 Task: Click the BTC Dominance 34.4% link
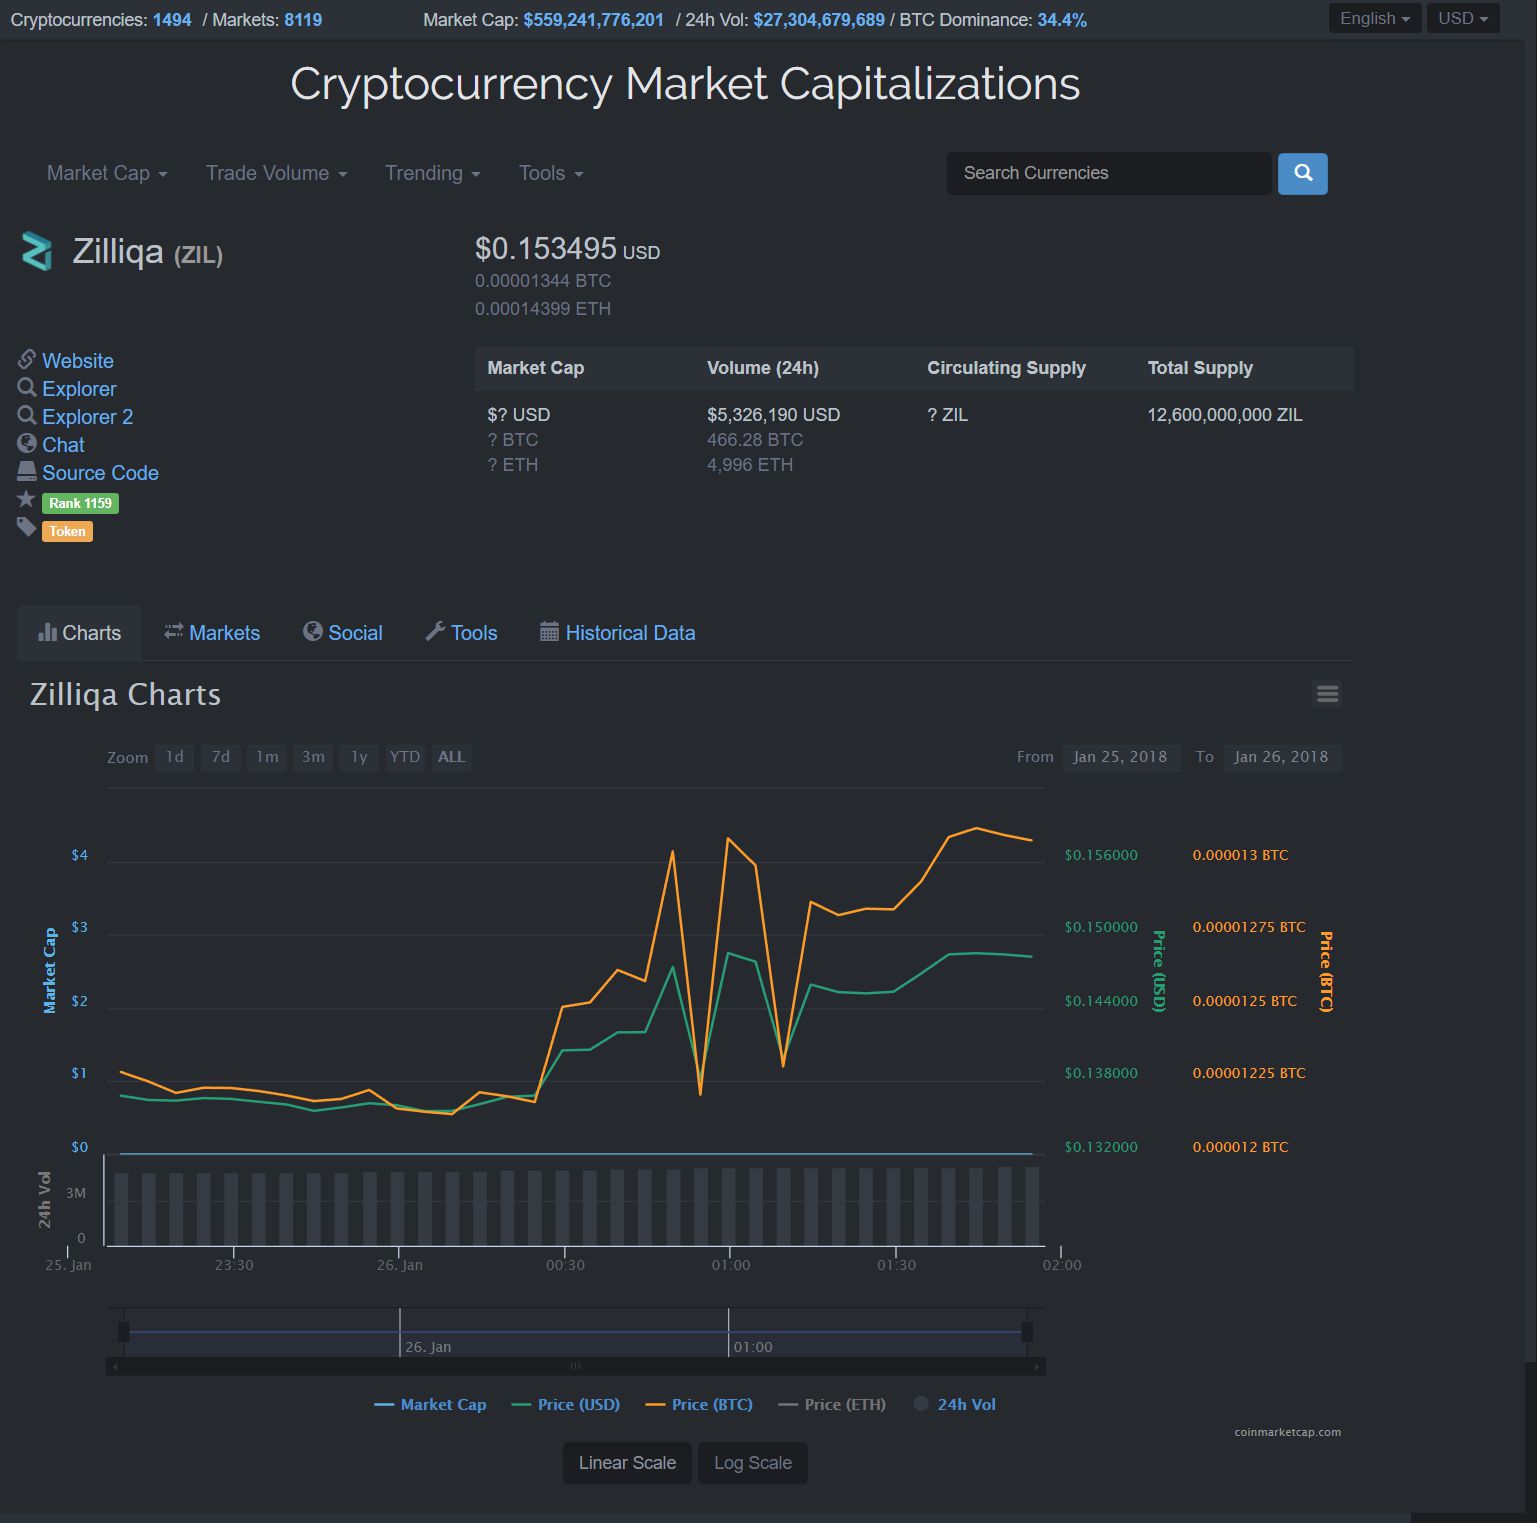(x=1062, y=20)
